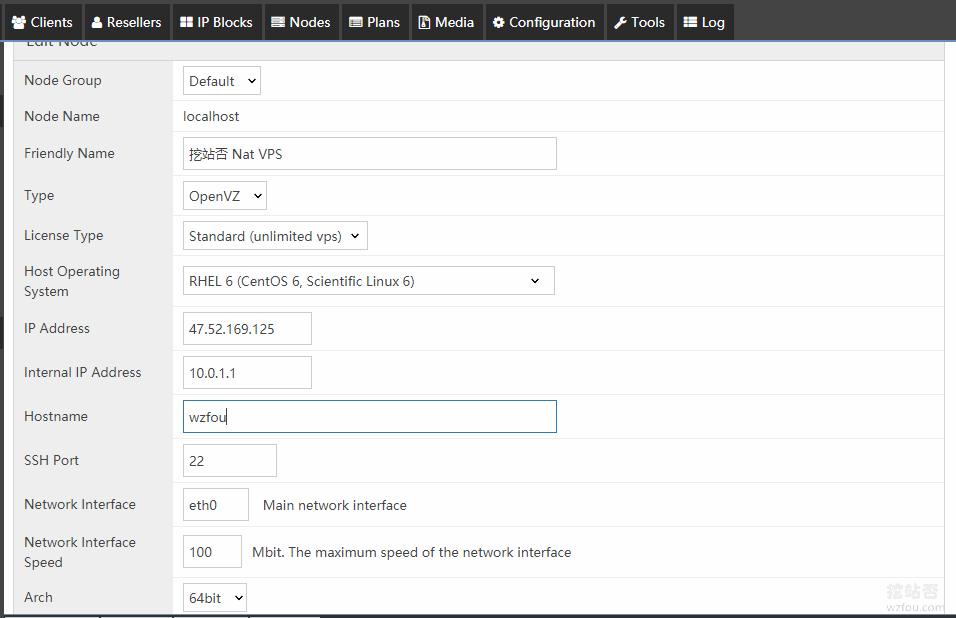Expand the License Type dropdown
The width and height of the screenshot is (956, 618).
tap(275, 236)
